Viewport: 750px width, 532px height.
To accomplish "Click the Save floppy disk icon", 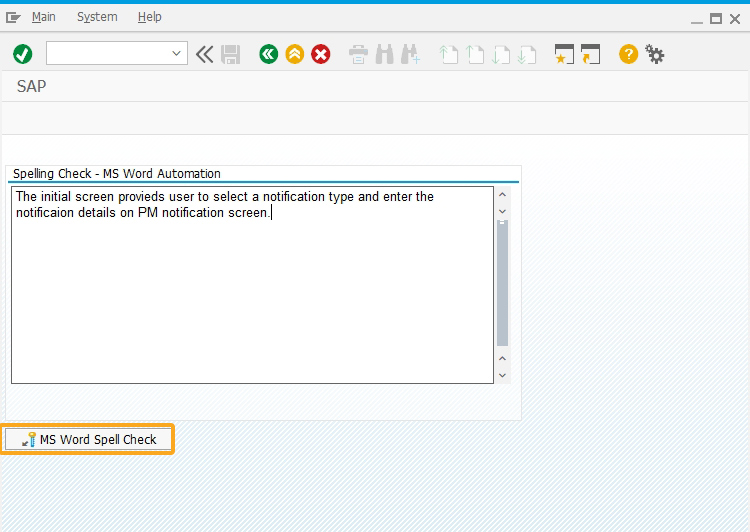I will click(x=231, y=54).
